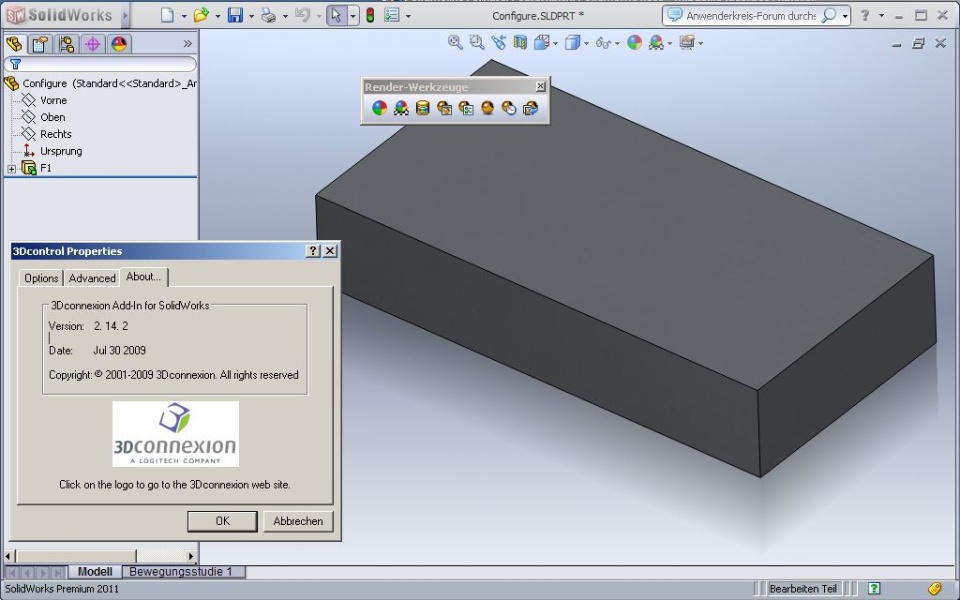Cancel dialog with Abbrechen button
Screen dimensions: 960x600
point(298,521)
